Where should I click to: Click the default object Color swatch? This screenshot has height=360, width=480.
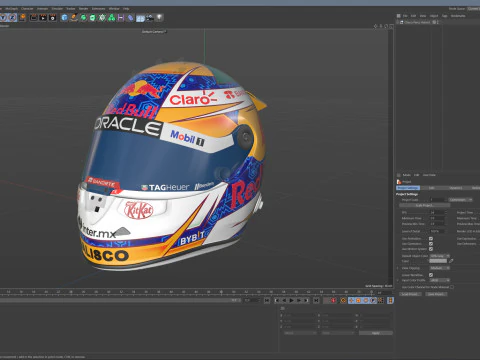coord(438,261)
